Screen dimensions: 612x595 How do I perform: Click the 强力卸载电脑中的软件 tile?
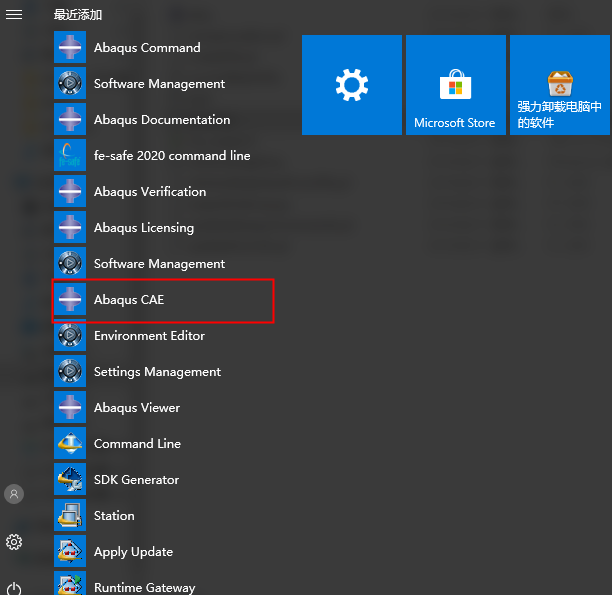559,85
